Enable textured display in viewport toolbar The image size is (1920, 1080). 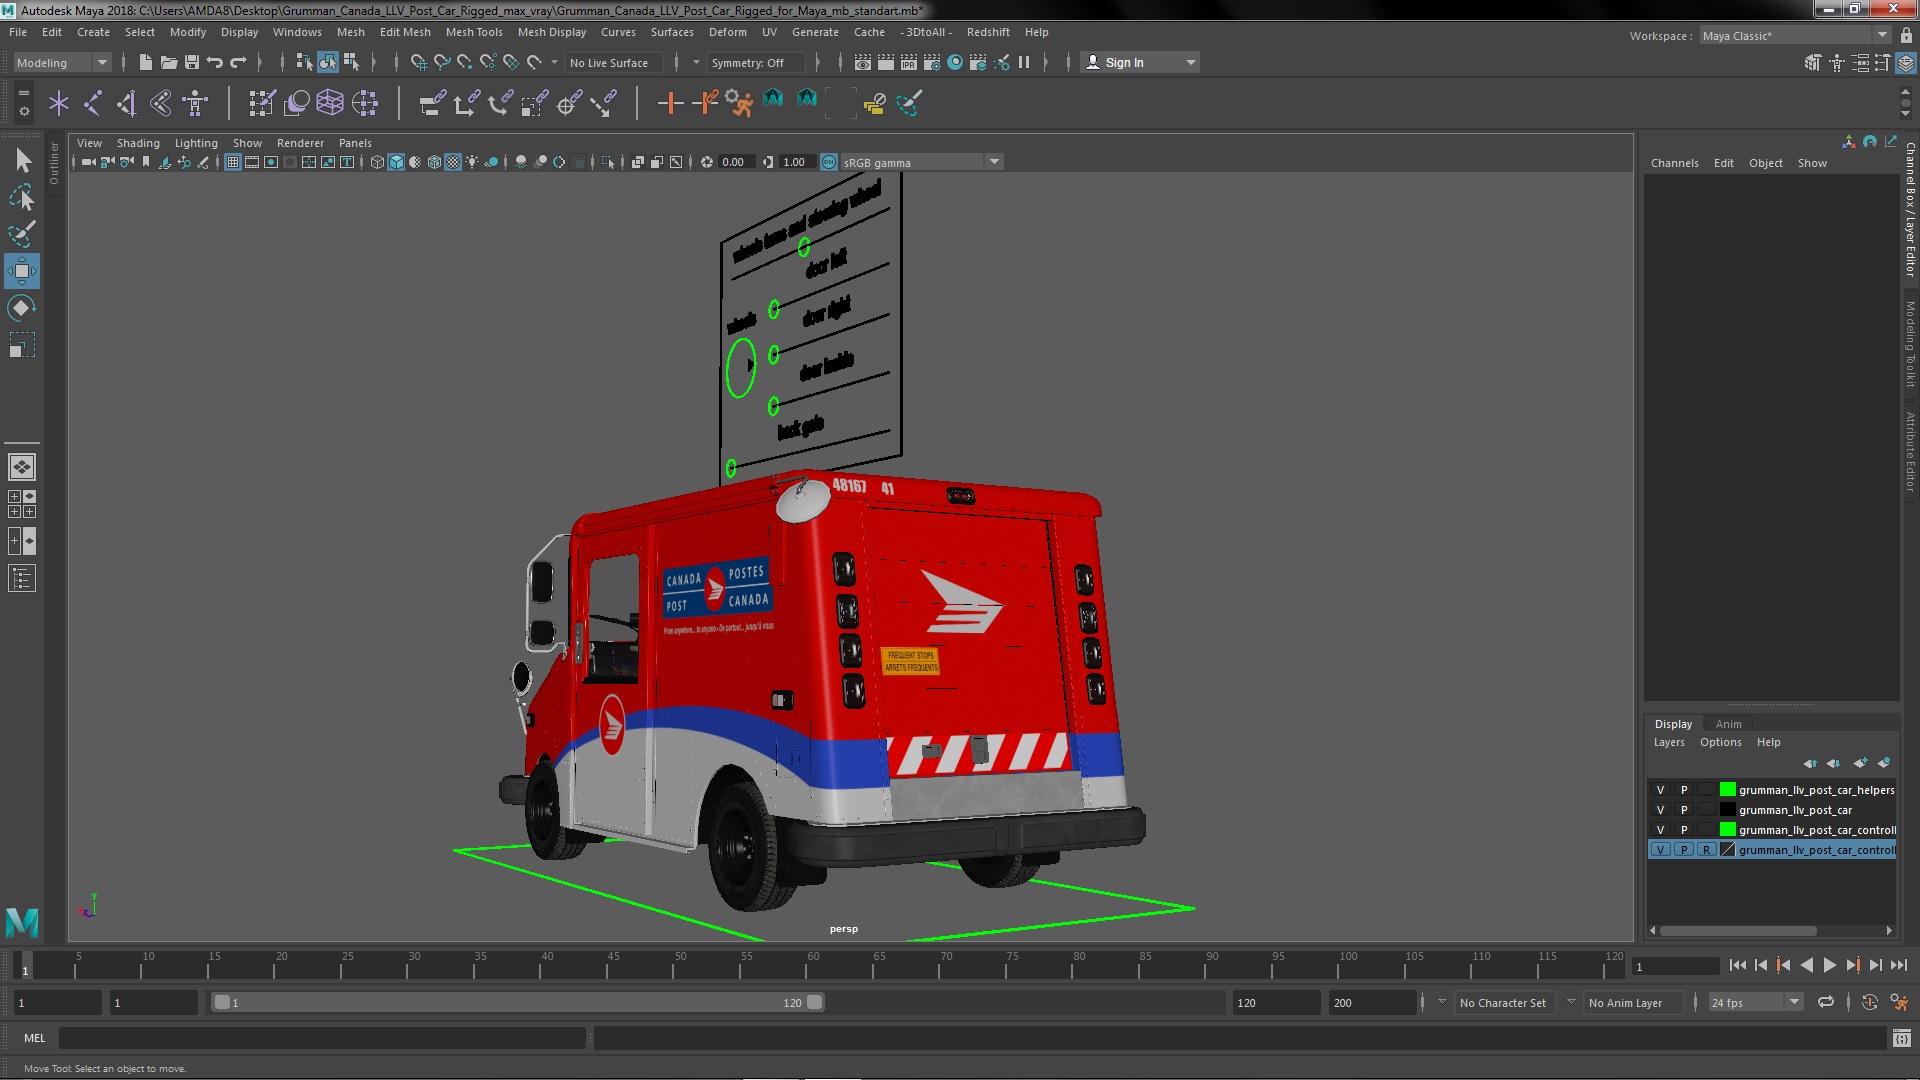tap(453, 162)
